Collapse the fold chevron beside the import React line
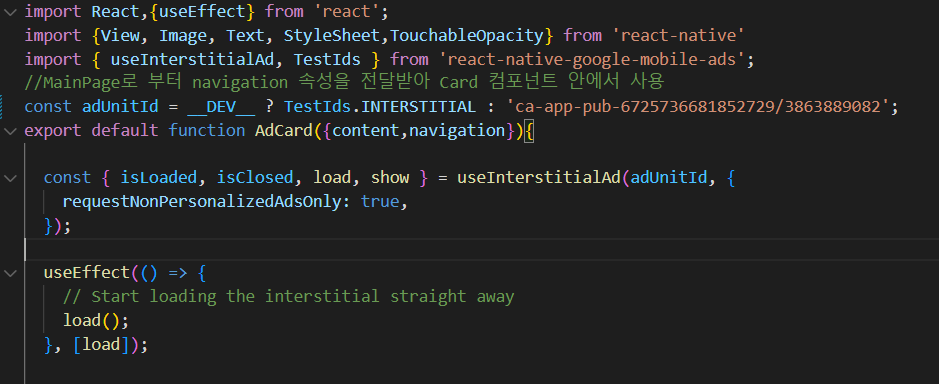The width and height of the screenshot is (939, 384). pyautogui.click(x=10, y=11)
